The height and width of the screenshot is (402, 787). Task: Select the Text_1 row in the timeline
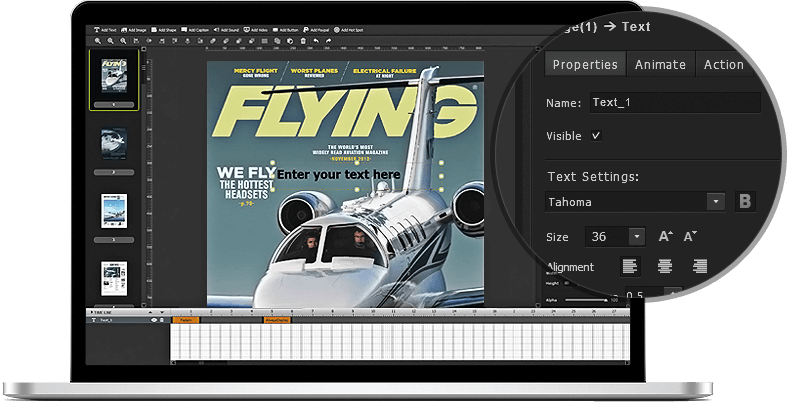(128, 320)
